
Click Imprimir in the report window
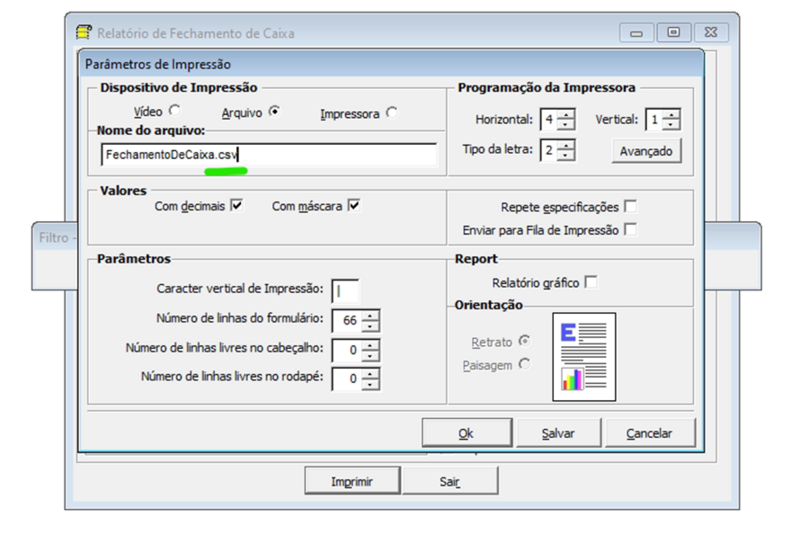coord(352,481)
